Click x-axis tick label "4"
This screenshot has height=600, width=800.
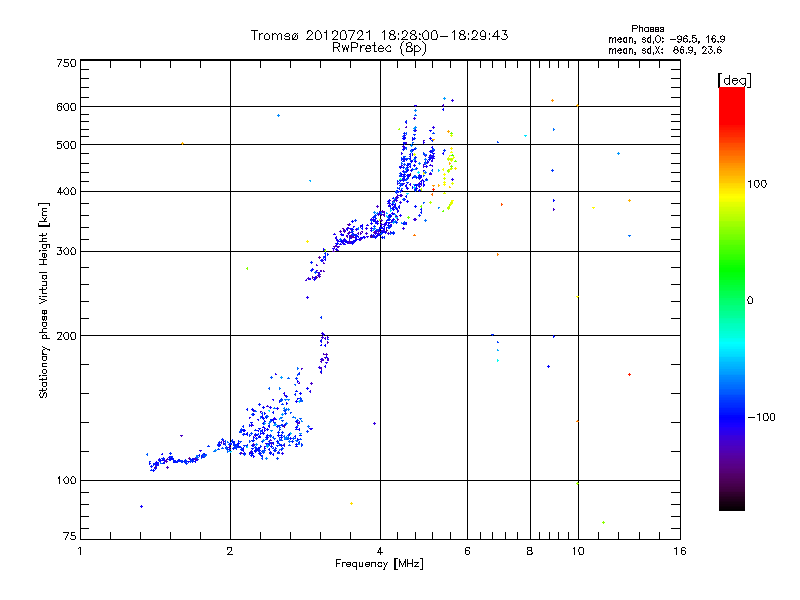[x=380, y=551]
